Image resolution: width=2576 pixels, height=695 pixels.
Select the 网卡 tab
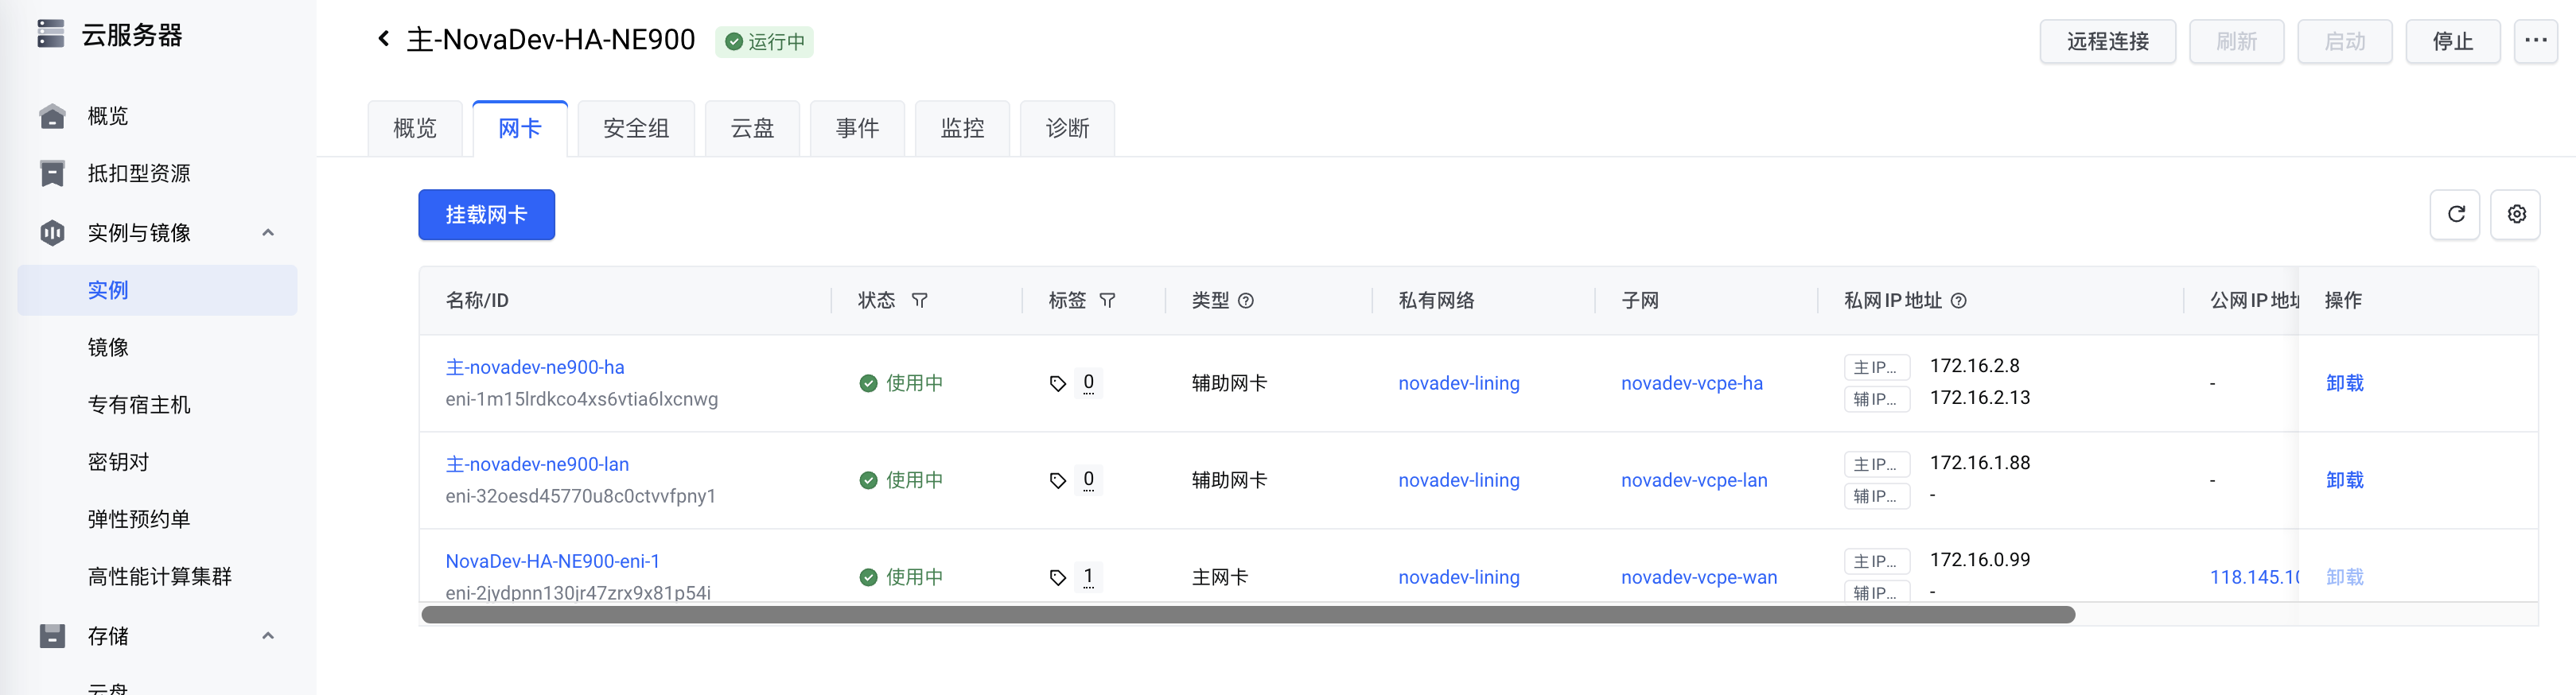[520, 128]
